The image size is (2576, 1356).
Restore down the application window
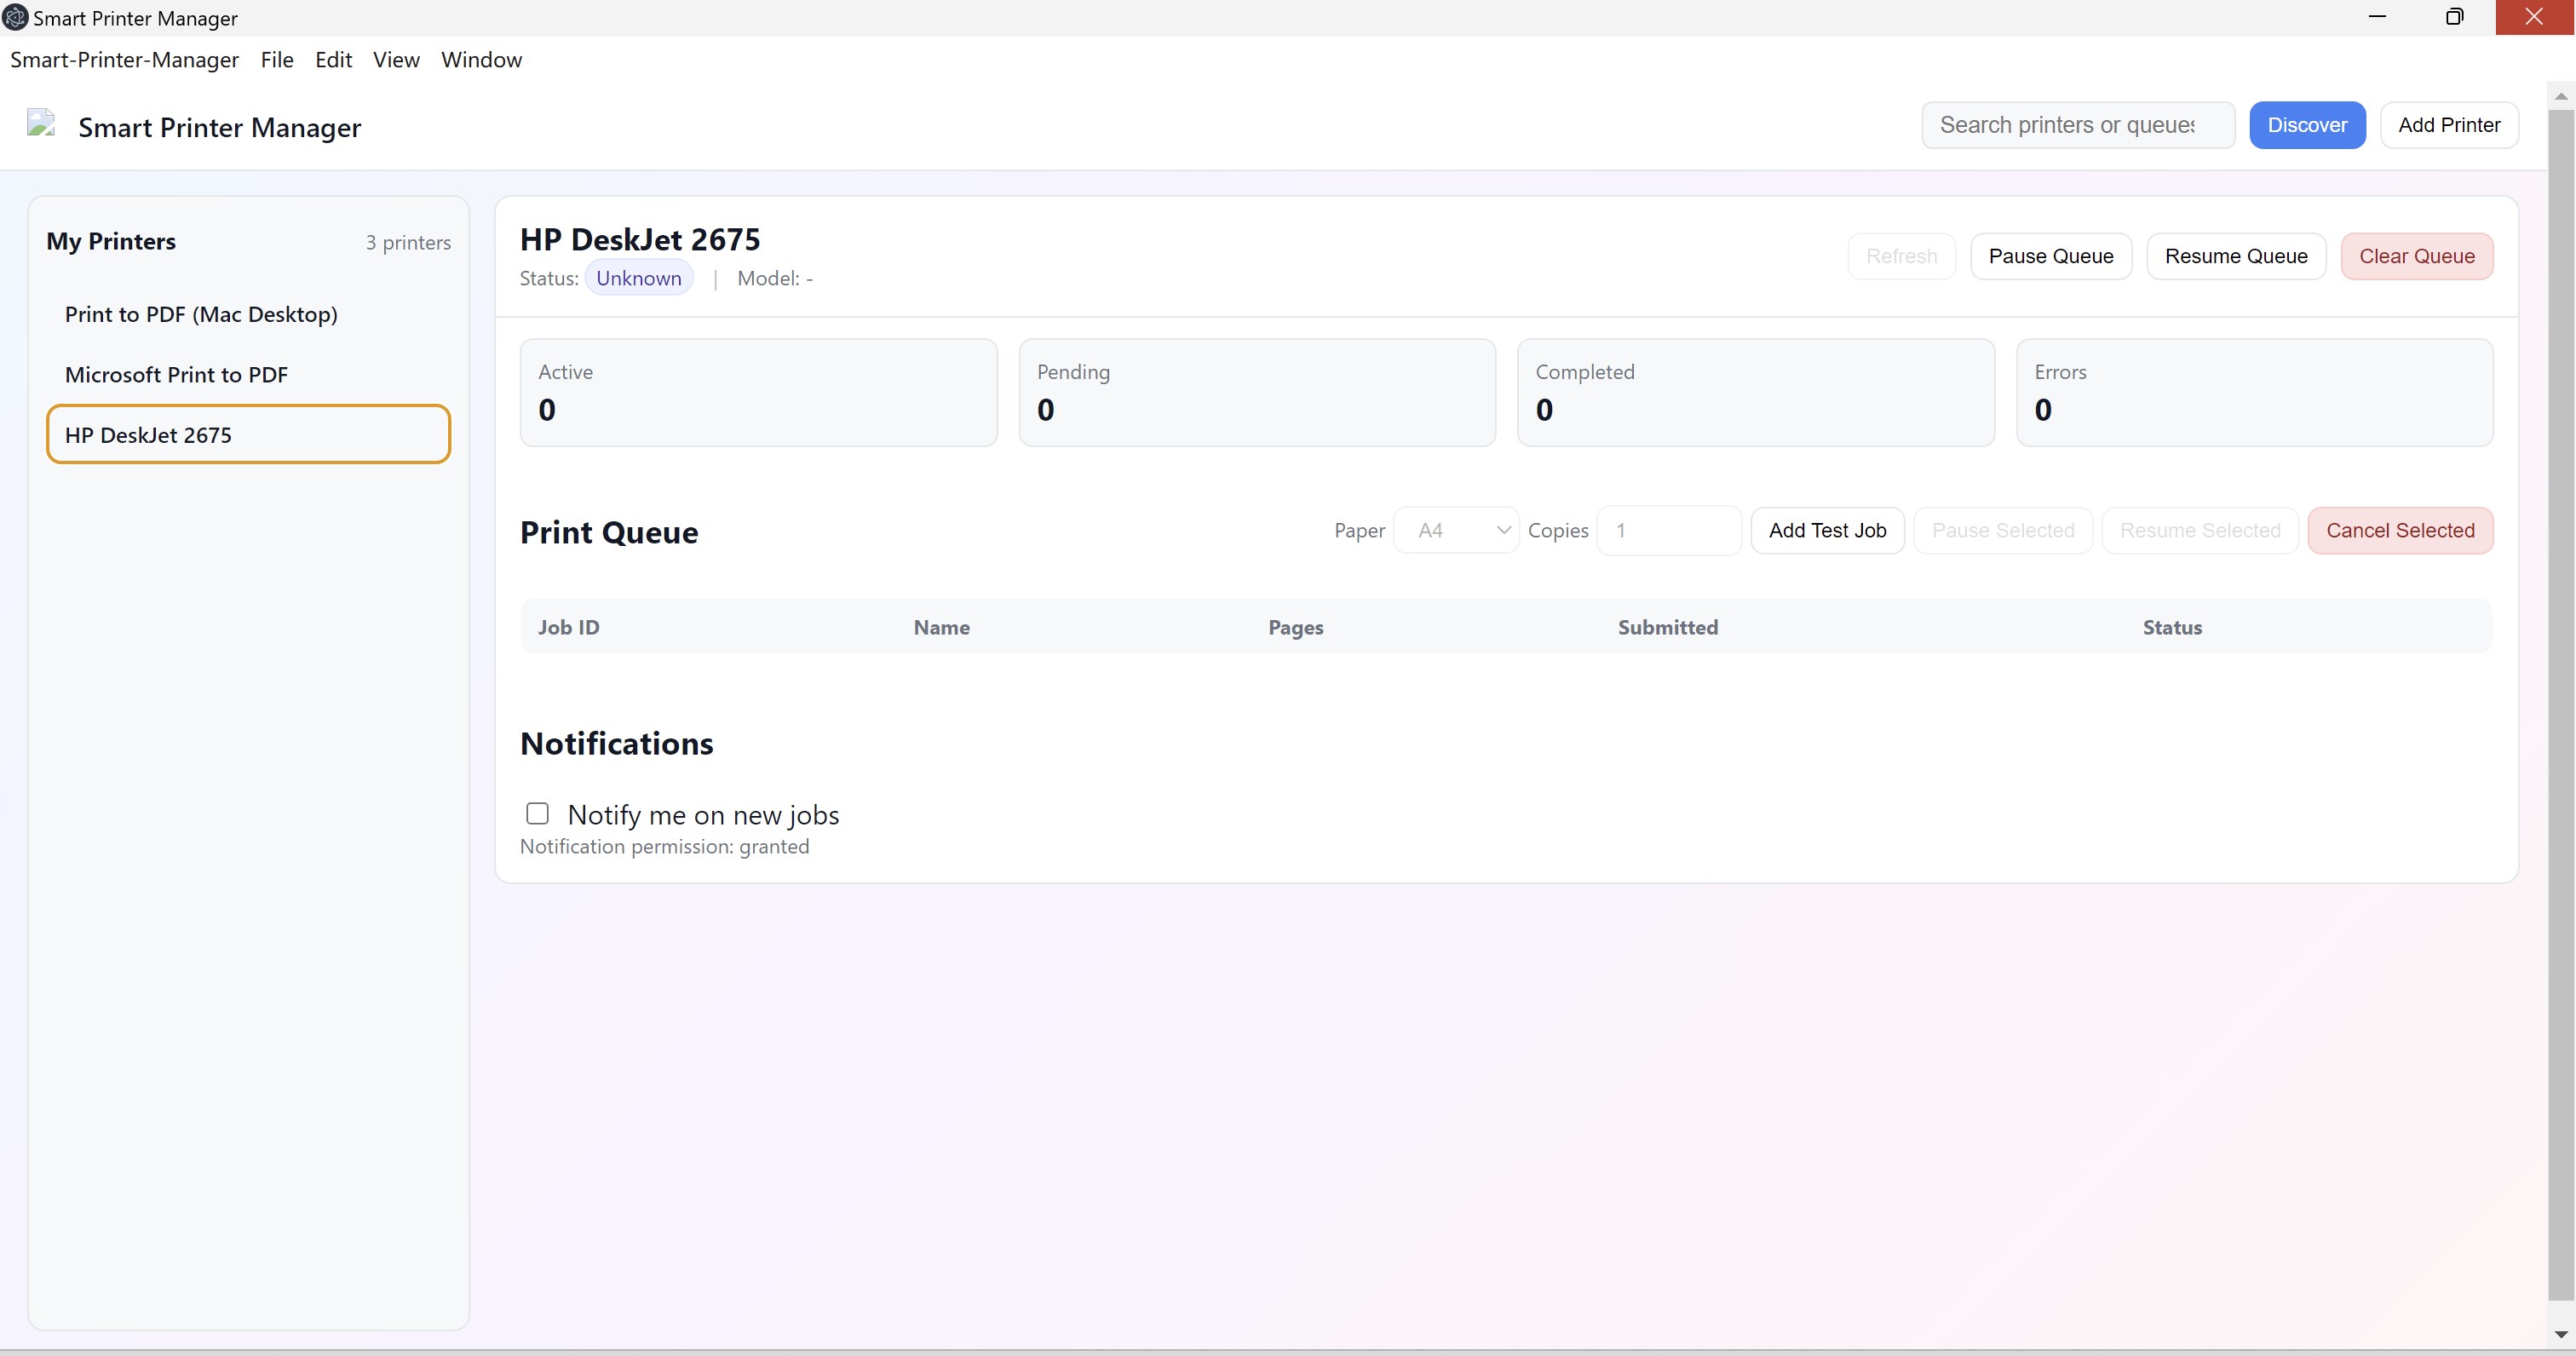(2455, 17)
